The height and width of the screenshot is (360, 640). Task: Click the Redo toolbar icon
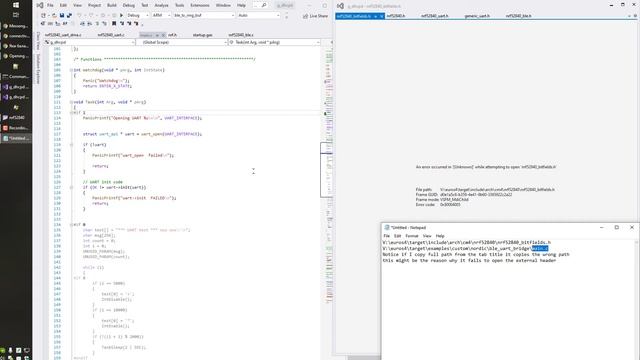[91, 15]
